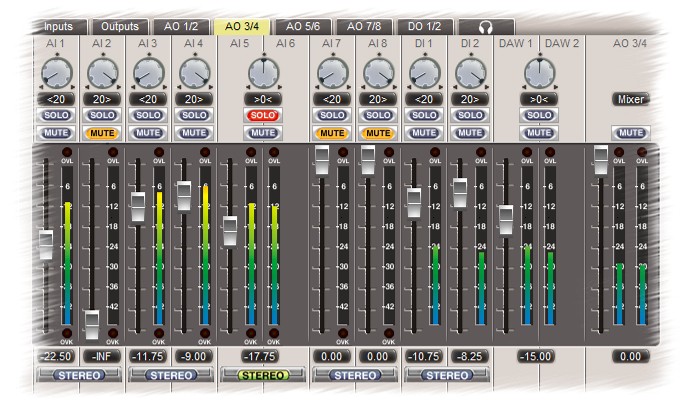This screenshot has width=688, height=404.
Task: Open the headphones output tab
Action: [x=486, y=27]
